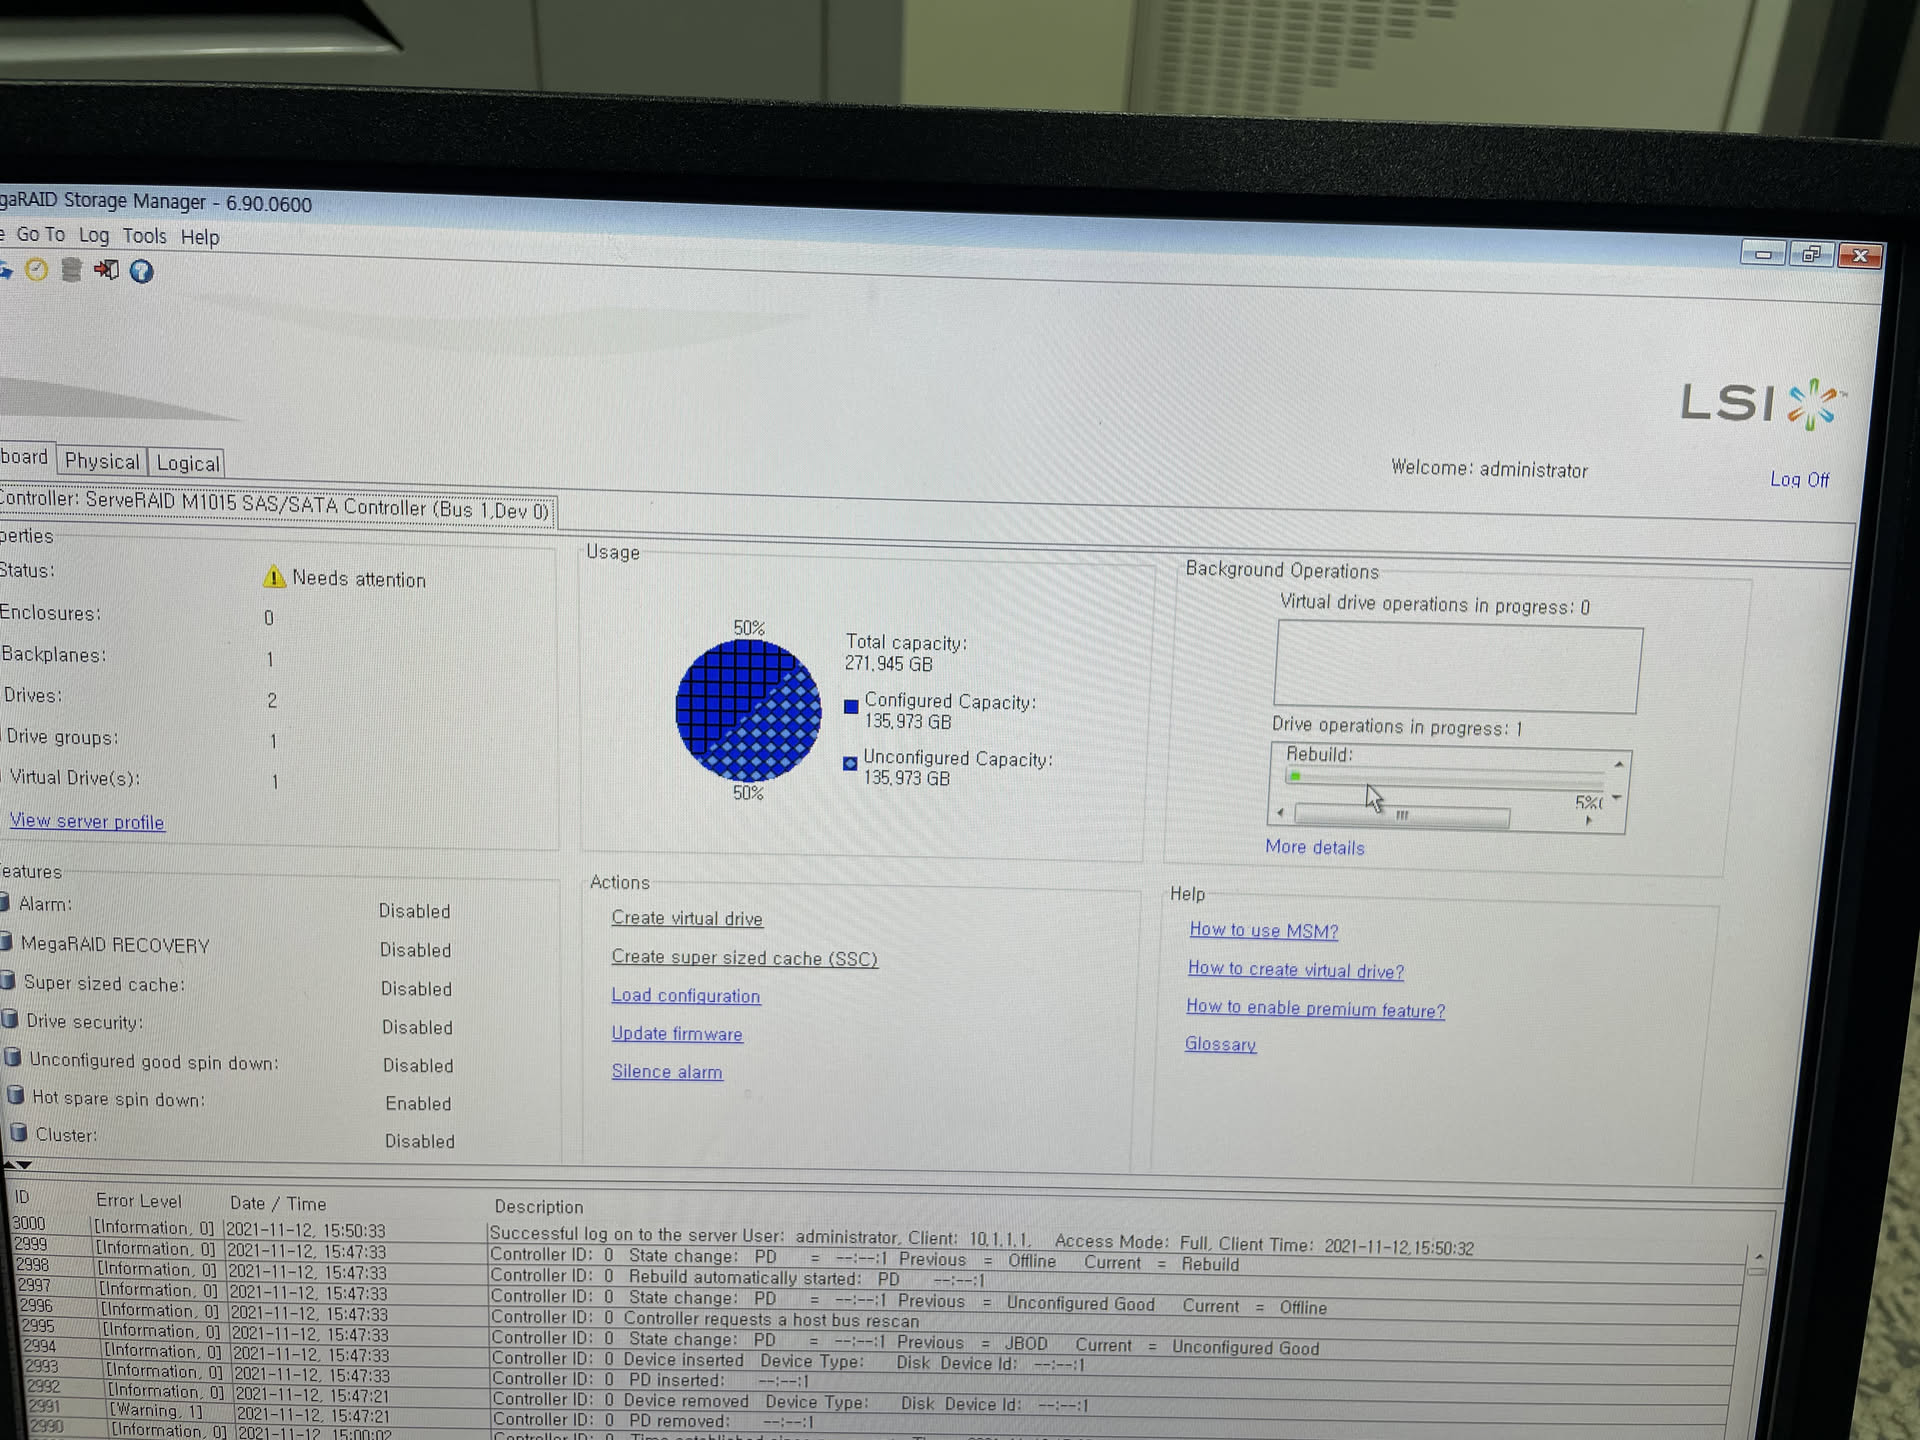Click the Update firmware link

coord(676,1034)
